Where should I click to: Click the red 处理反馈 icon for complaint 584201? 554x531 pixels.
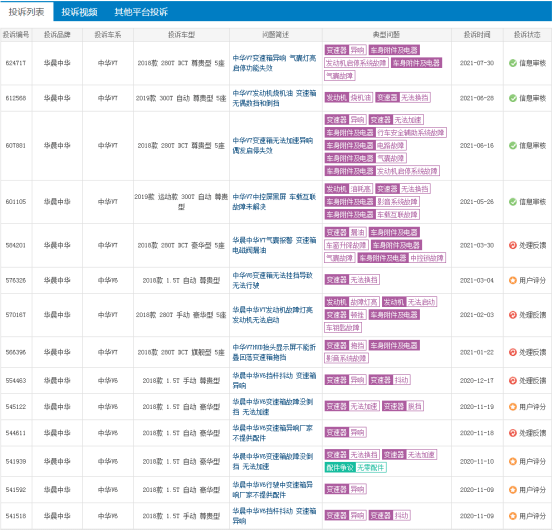coord(513,245)
